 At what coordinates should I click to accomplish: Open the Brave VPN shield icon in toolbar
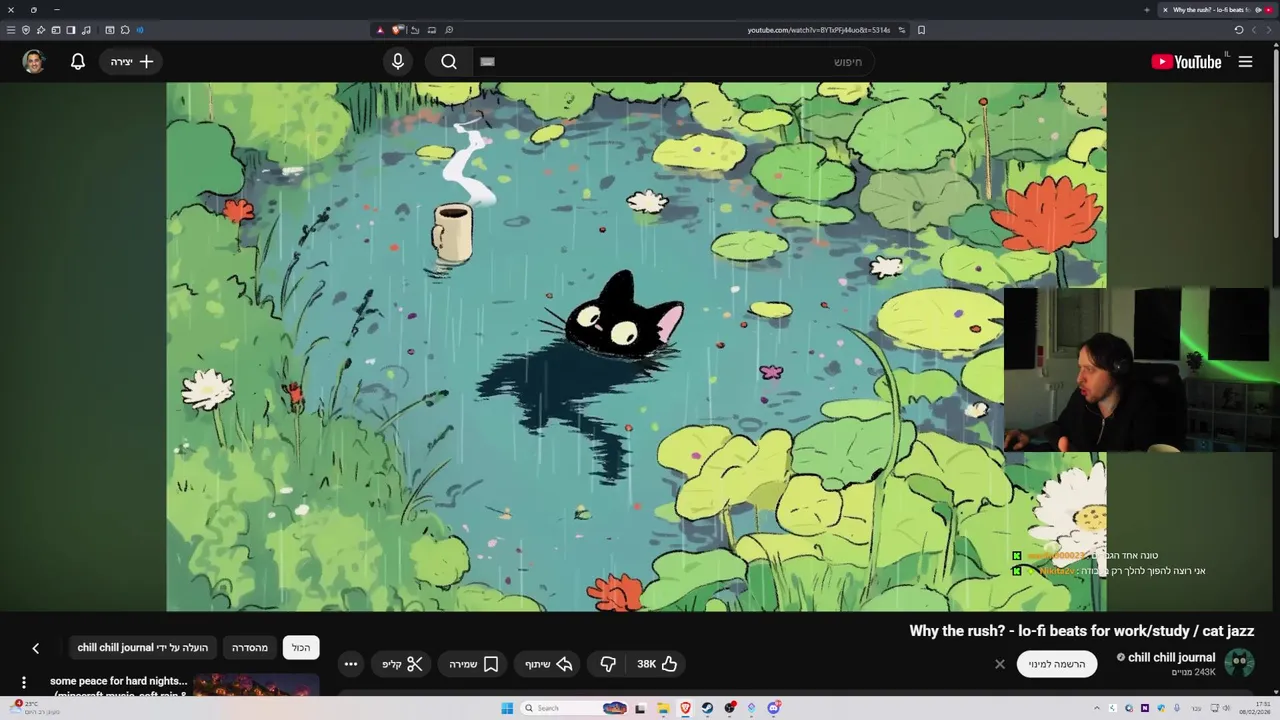tap(26, 30)
